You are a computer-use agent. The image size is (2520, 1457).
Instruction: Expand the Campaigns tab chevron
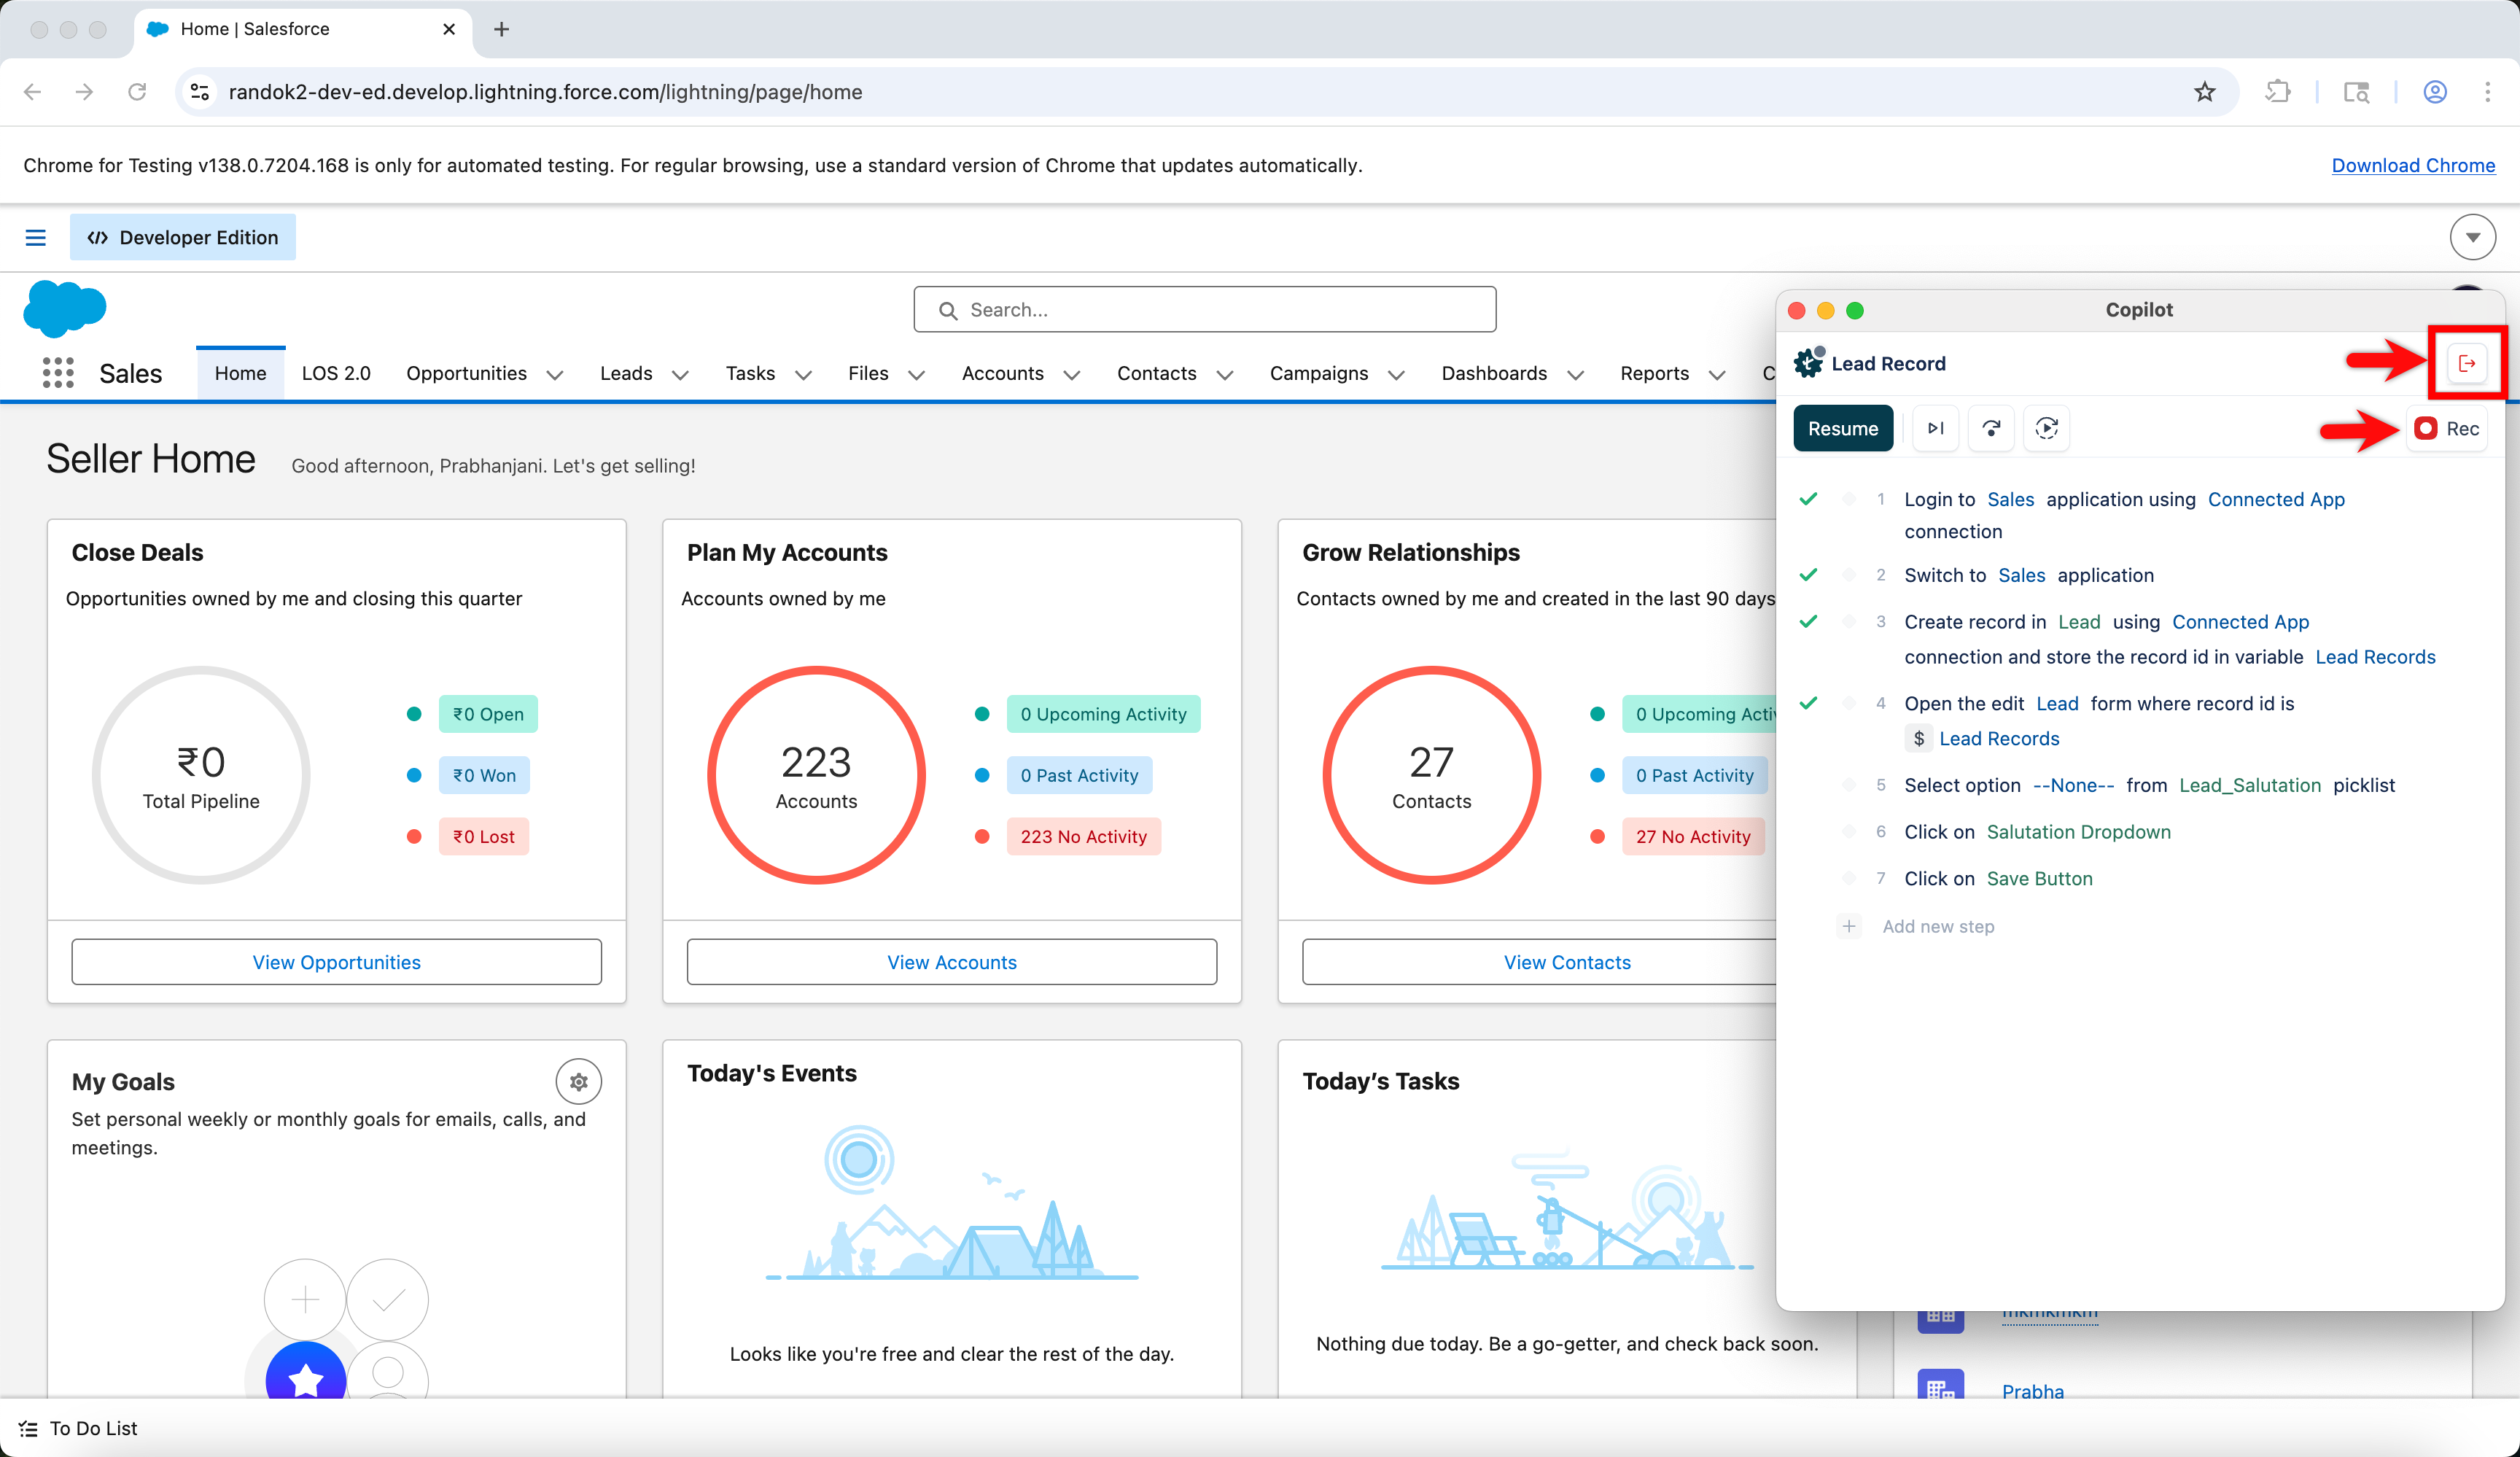1397,375
